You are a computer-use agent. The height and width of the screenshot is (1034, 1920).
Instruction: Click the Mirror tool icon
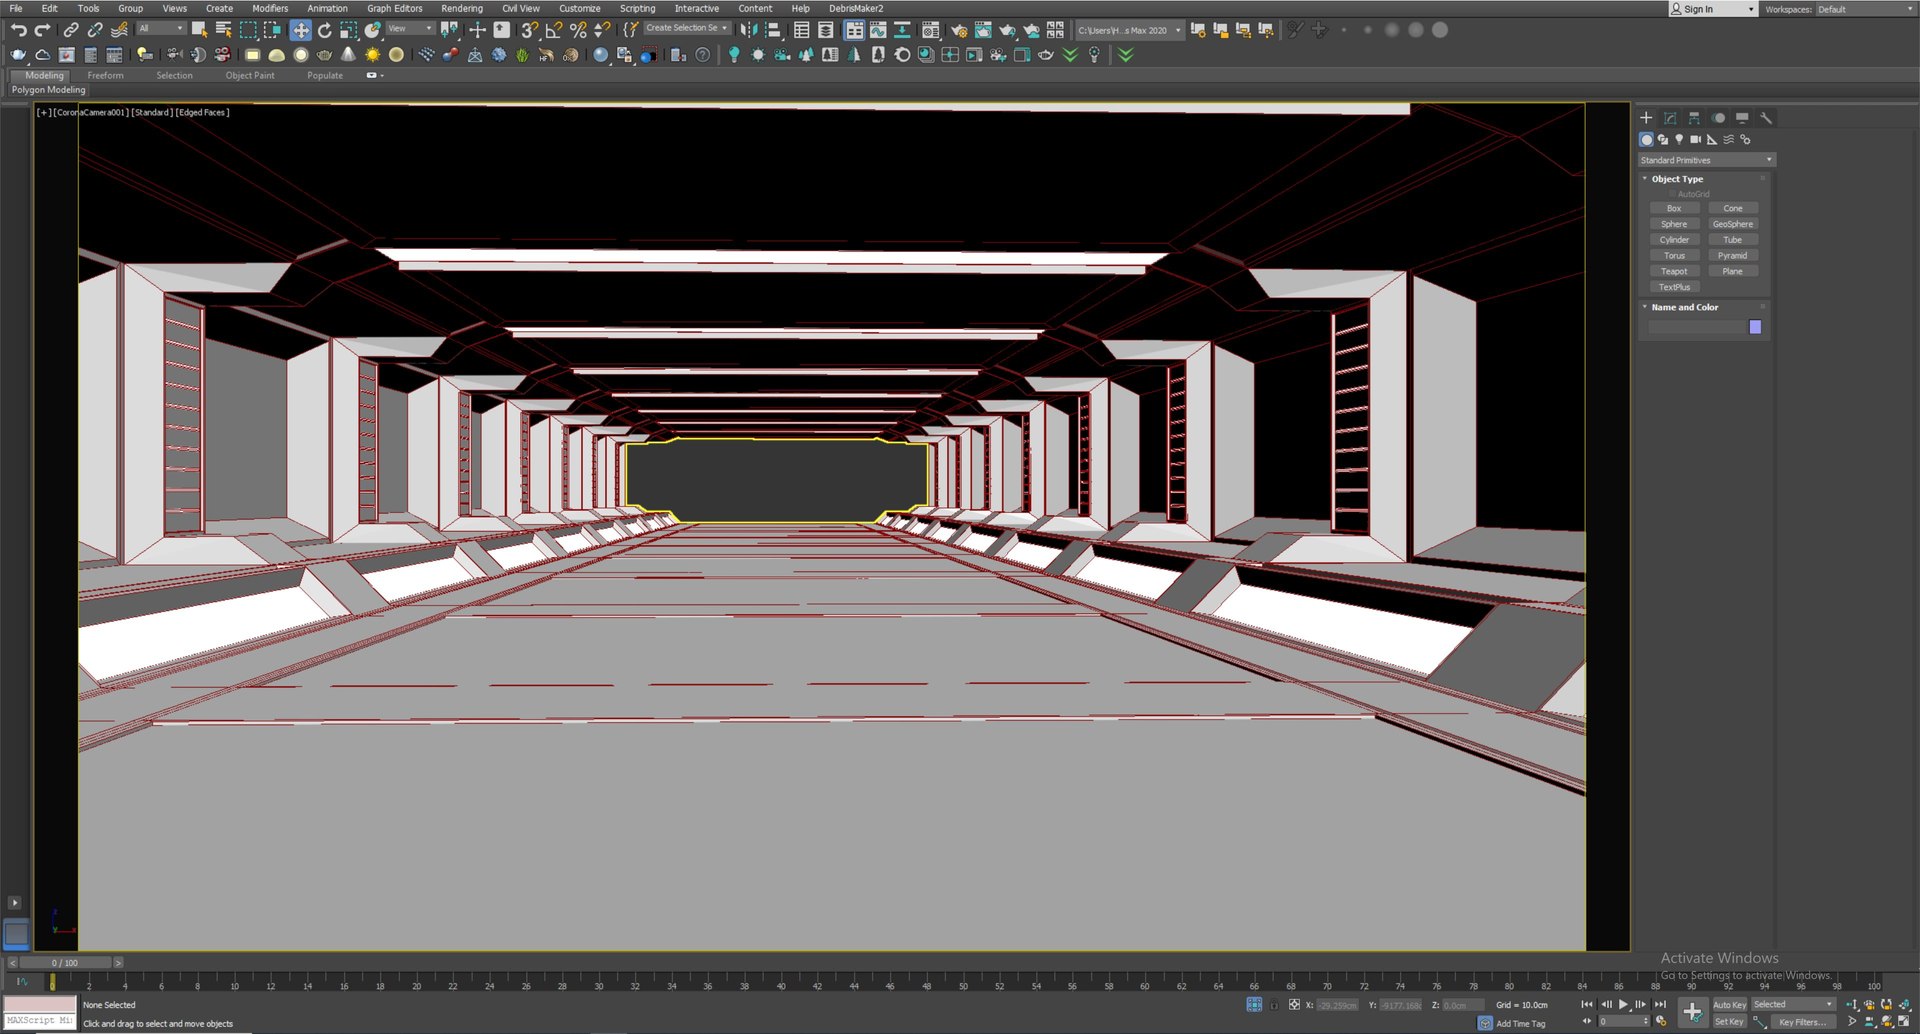(749, 30)
